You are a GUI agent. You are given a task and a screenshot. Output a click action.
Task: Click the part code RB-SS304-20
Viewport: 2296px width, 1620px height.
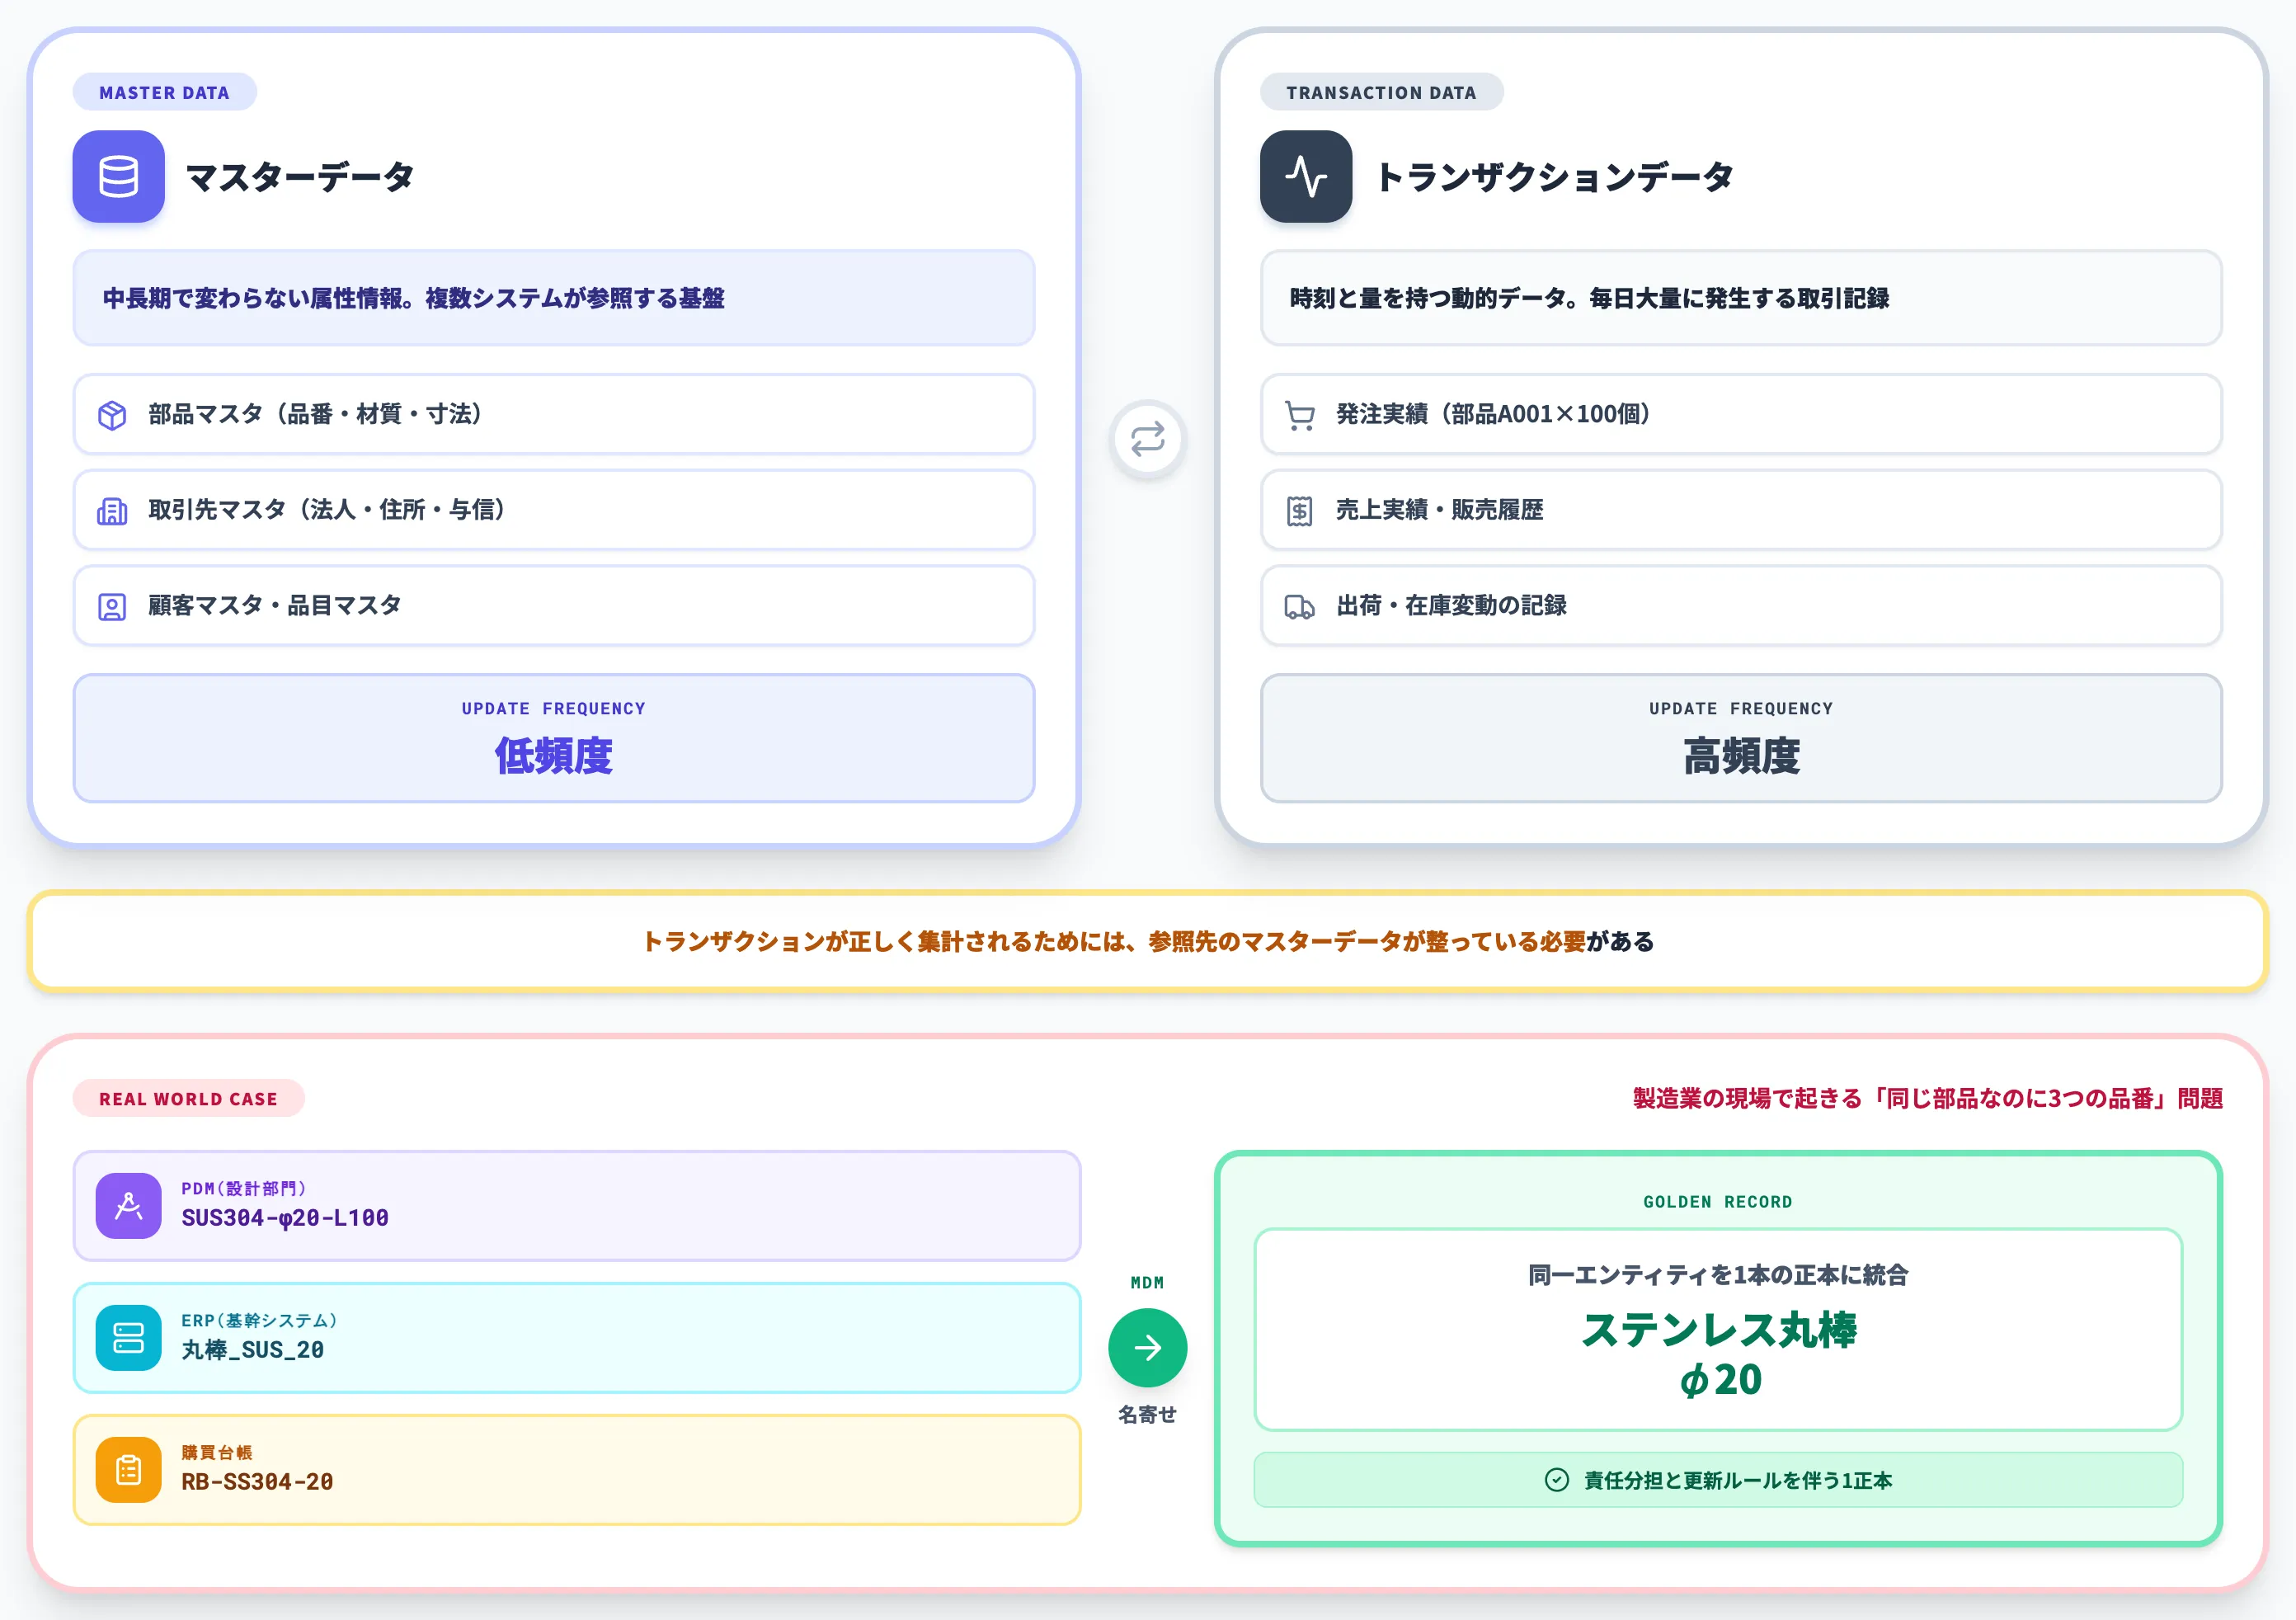point(257,1481)
